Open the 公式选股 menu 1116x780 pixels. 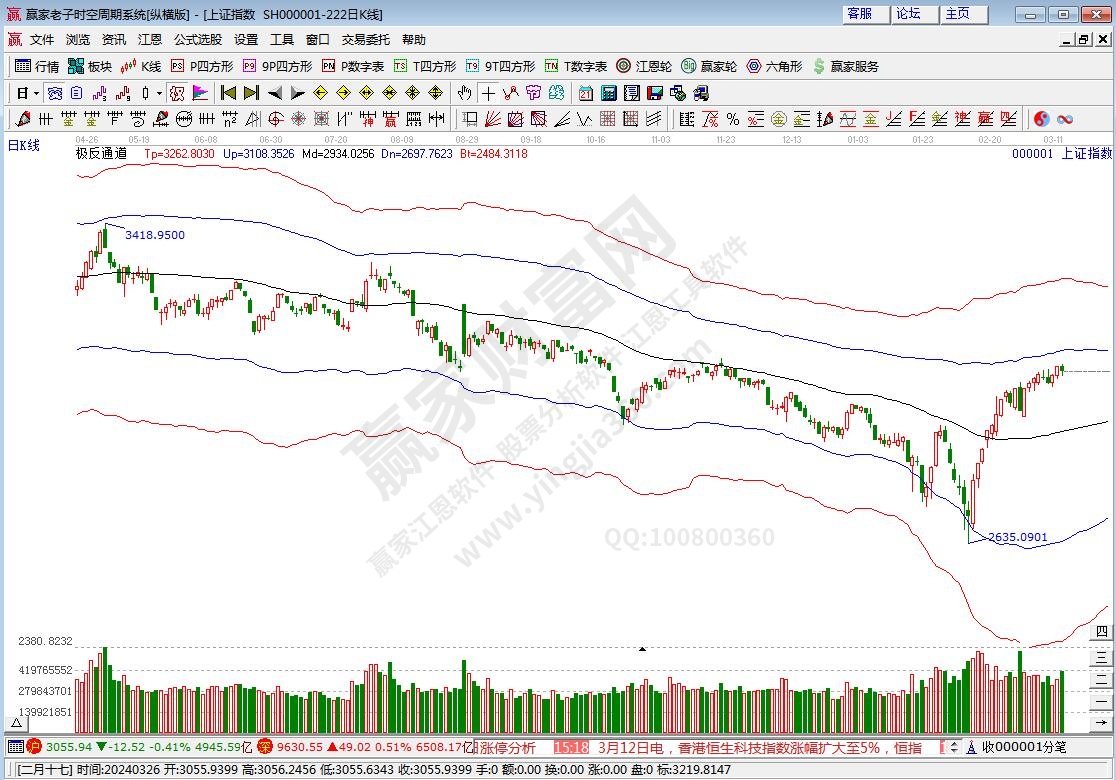pyautogui.click(x=197, y=40)
